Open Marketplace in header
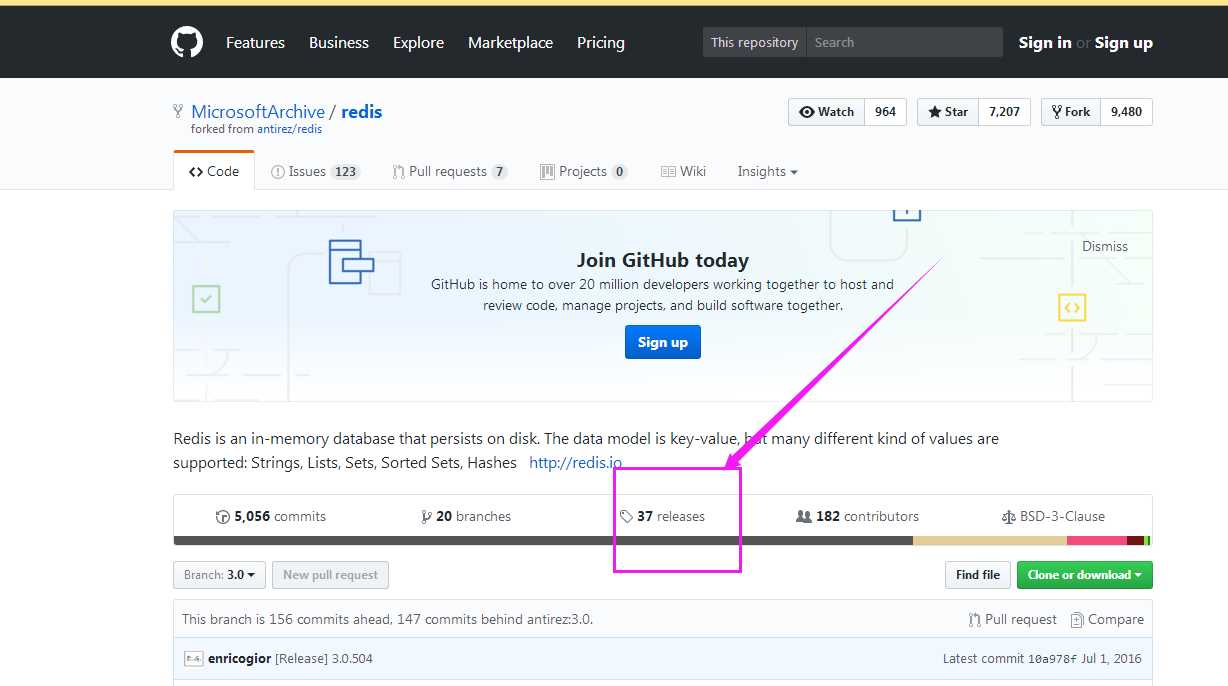 [510, 42]
